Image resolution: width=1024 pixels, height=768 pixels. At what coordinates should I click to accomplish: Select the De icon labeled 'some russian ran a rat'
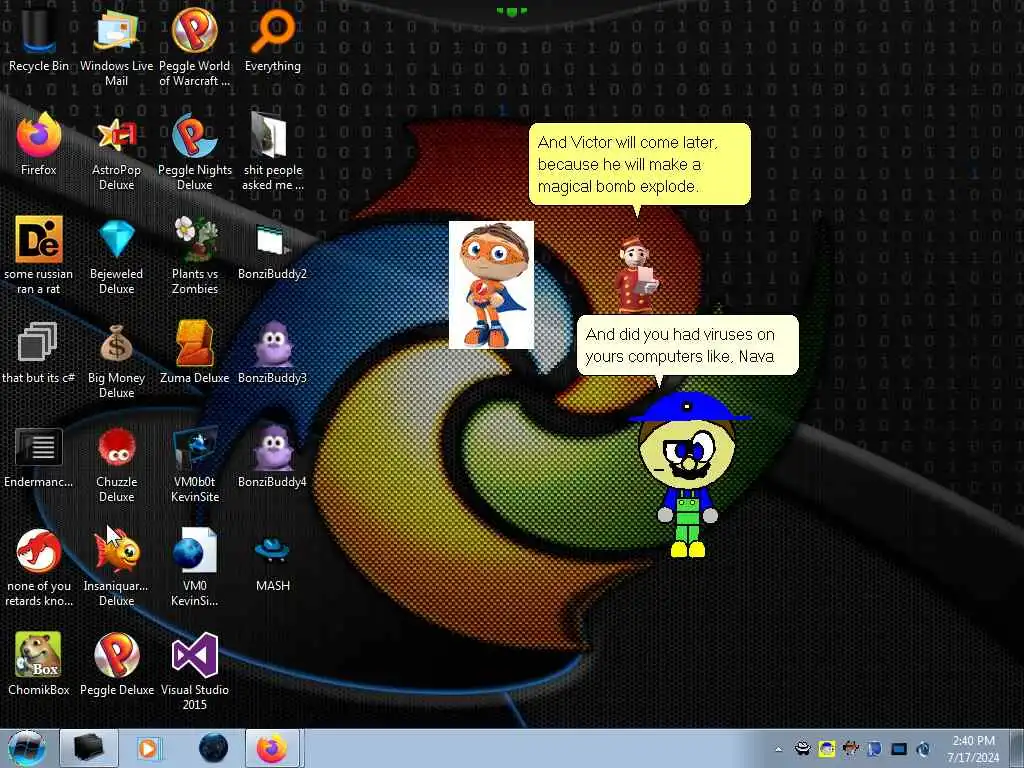coord(39,255)
